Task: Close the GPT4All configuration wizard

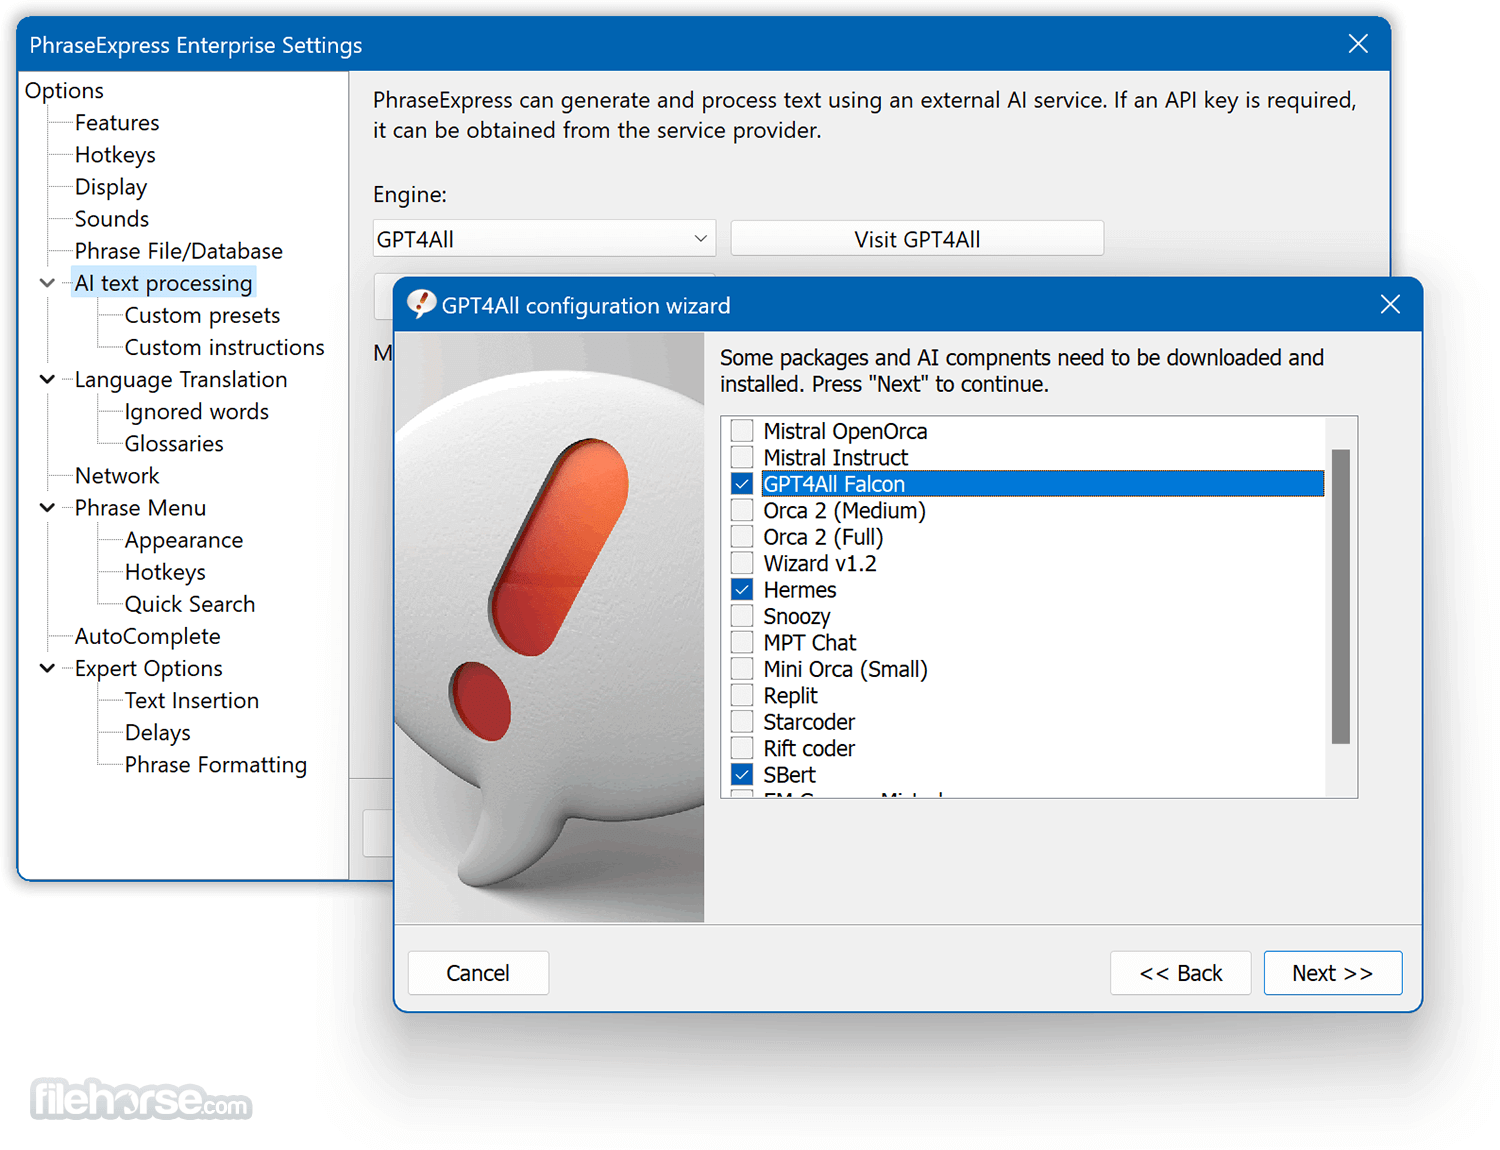Action: (x=1390, y=304)
